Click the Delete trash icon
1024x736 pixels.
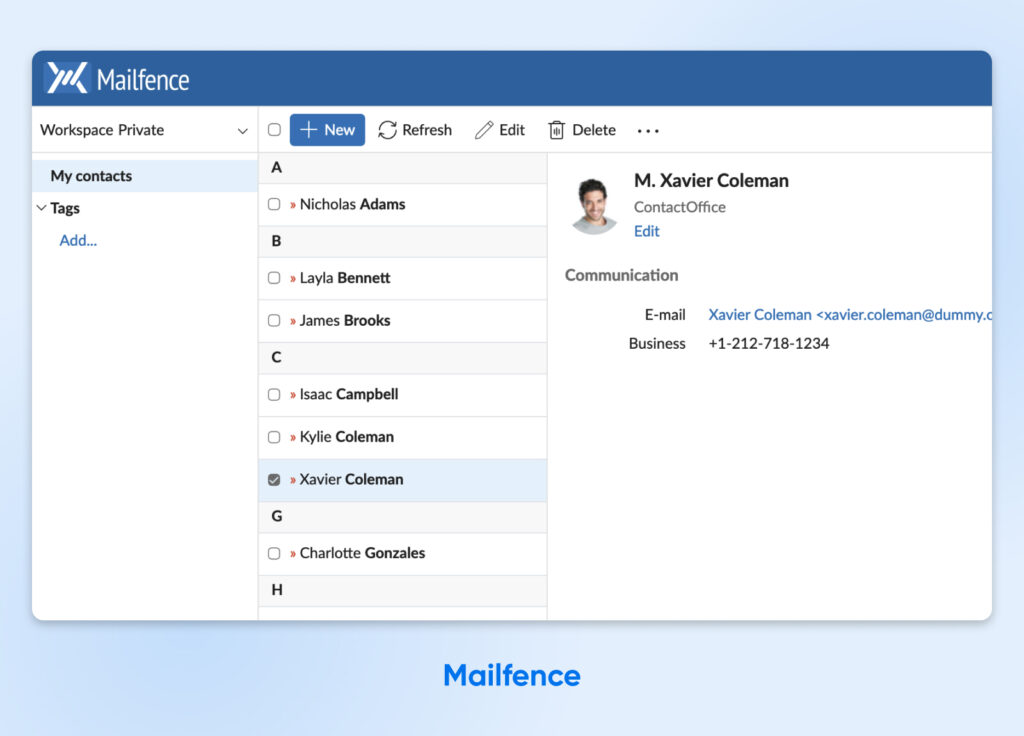point(556,130)
